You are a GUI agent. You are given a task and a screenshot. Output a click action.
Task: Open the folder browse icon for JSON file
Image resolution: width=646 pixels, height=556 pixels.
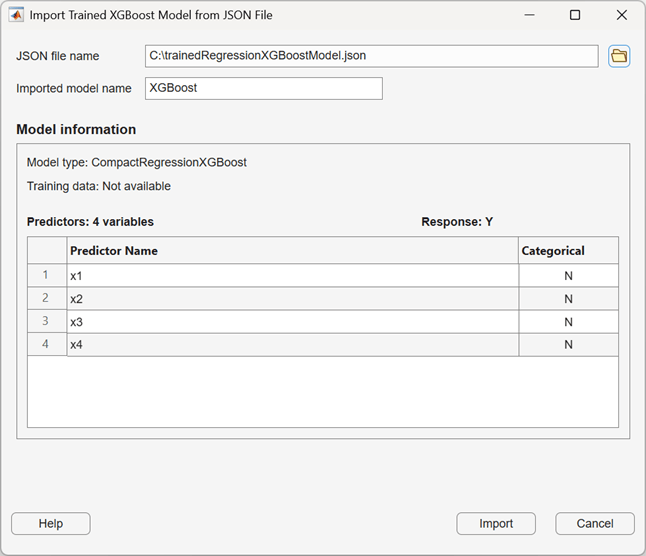pos(619,56)
